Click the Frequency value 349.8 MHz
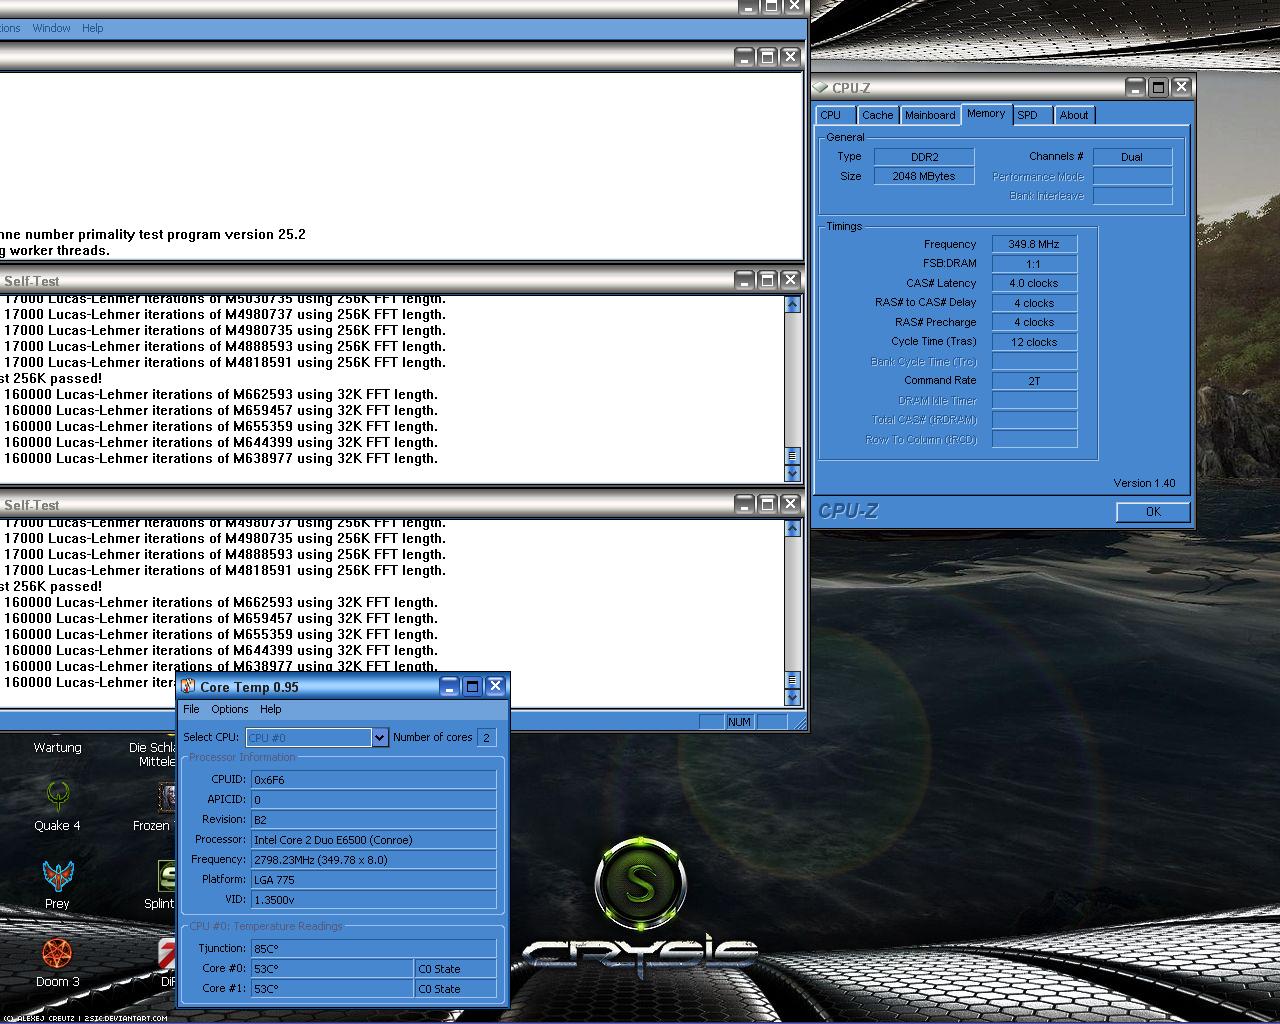Screen dimensions: 1280x1024 point(1034,244)
